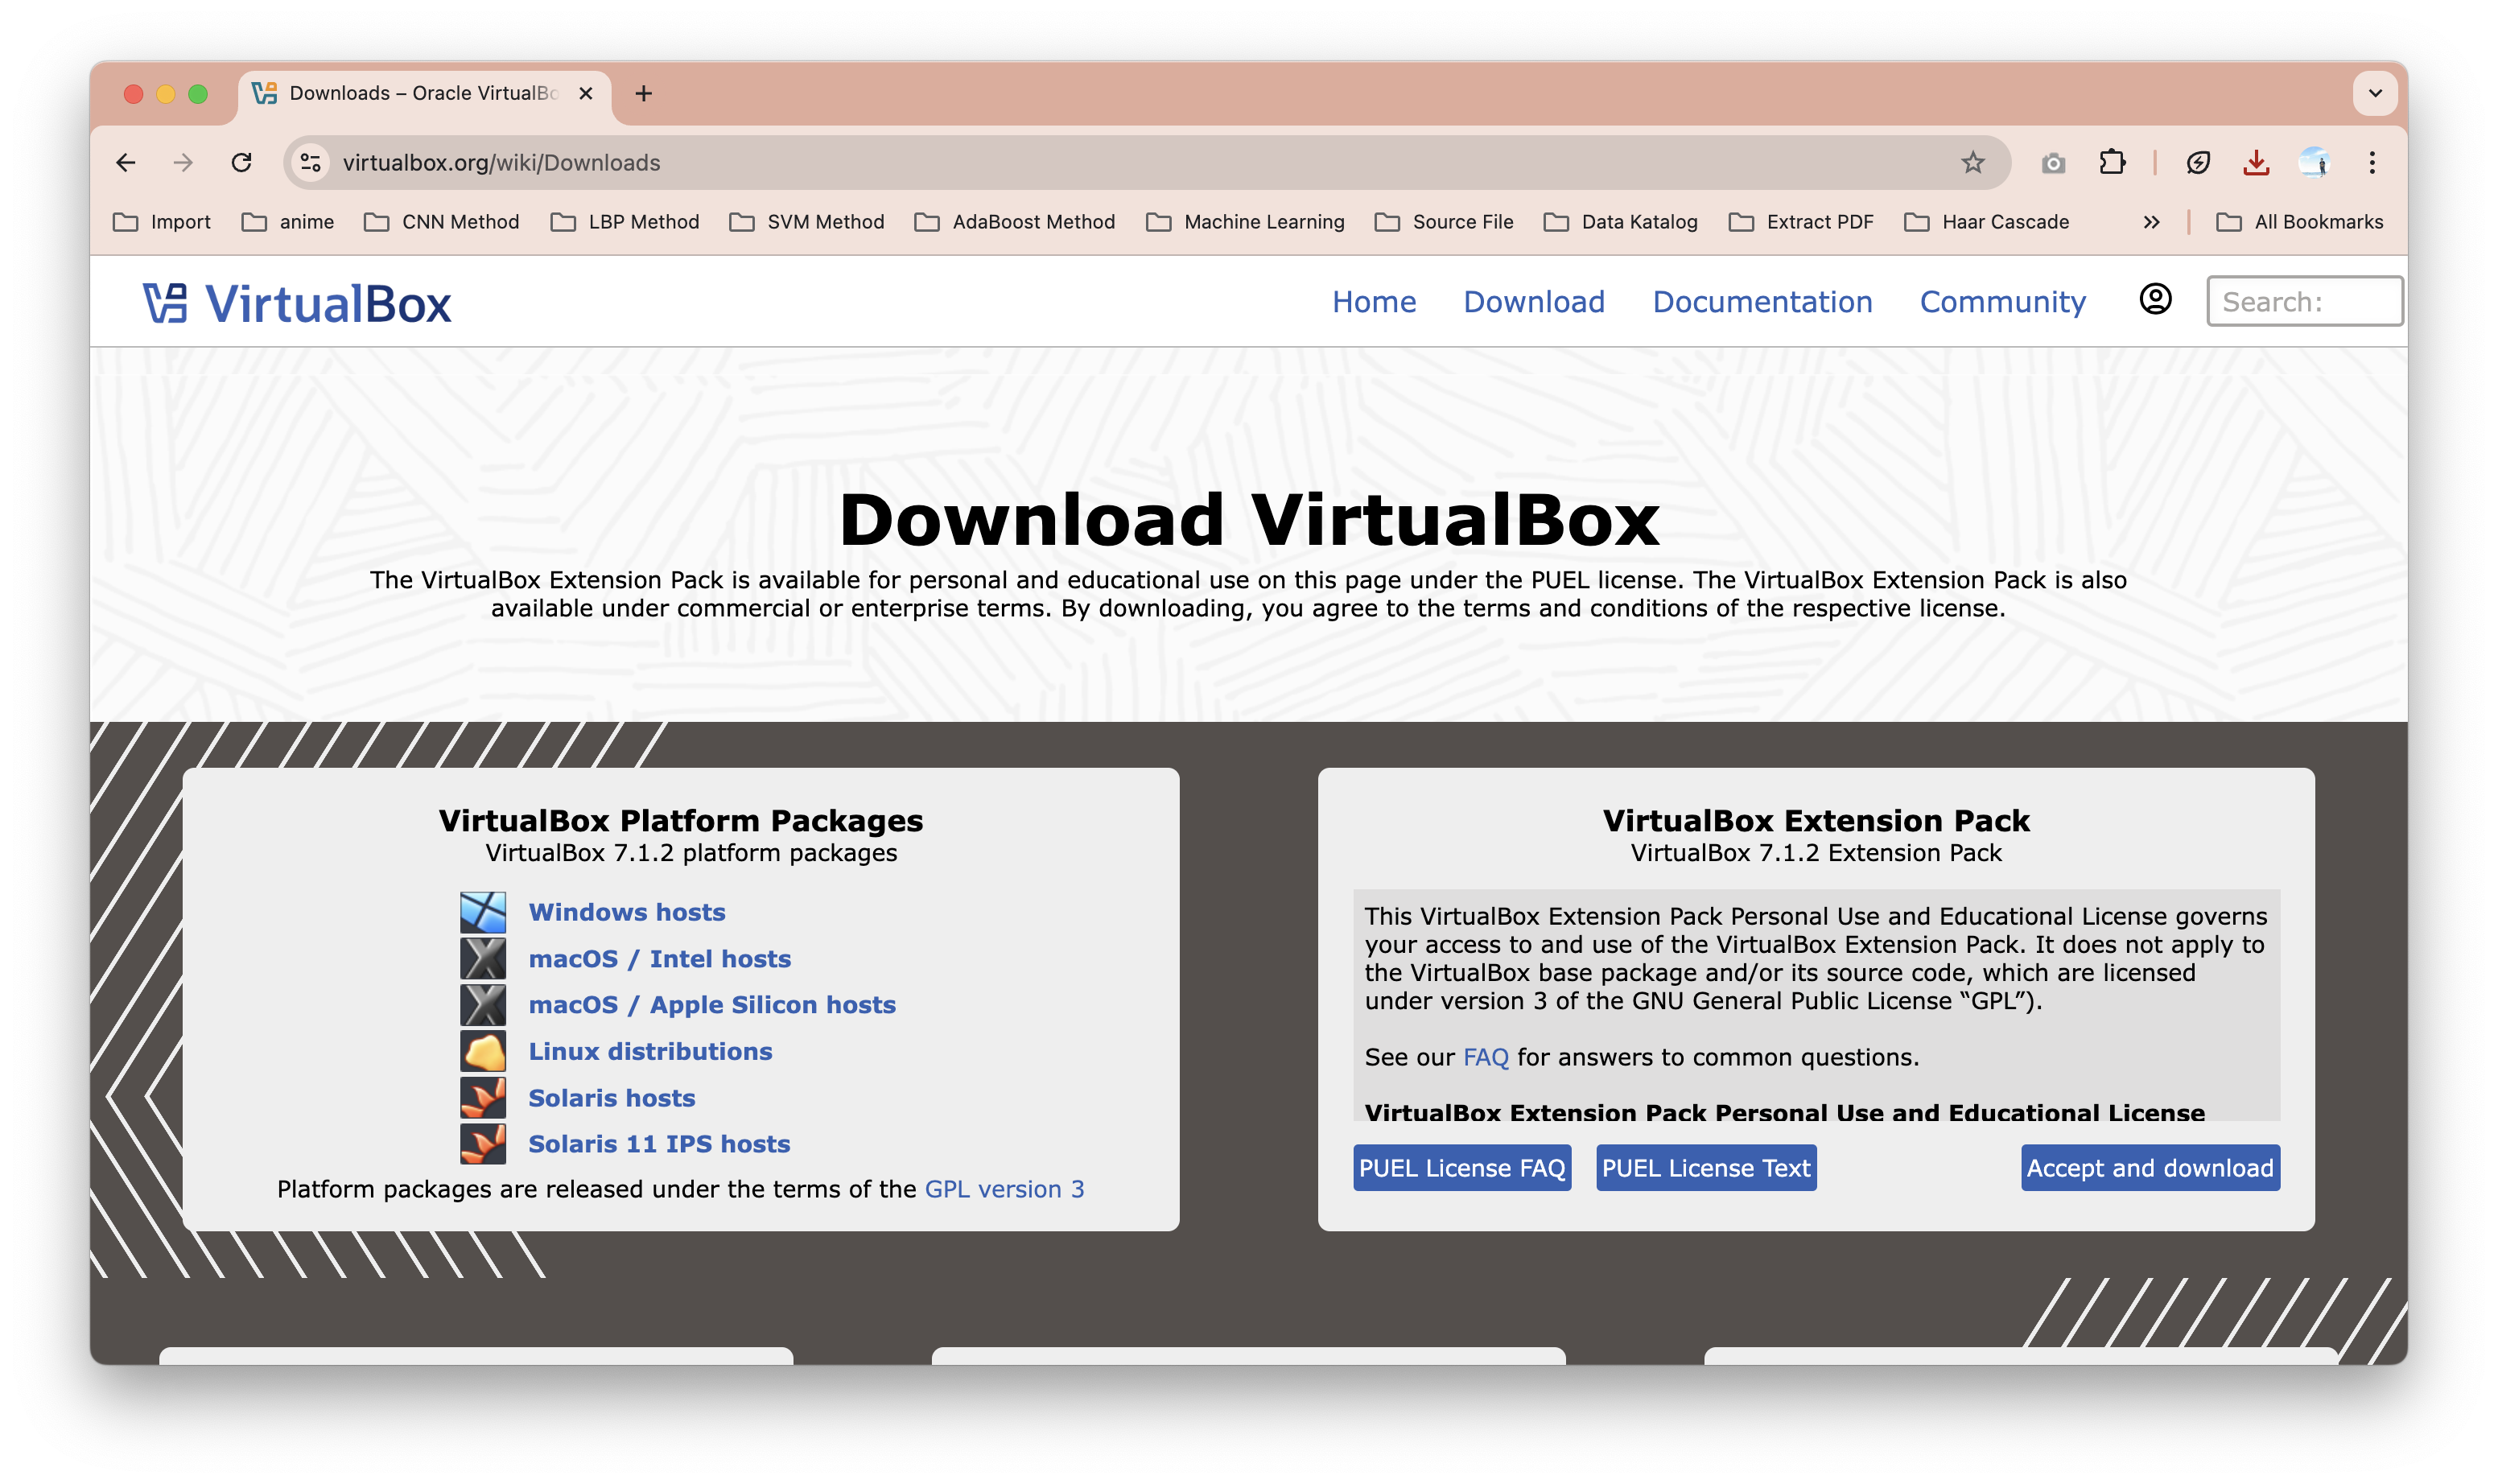Open the downloads tray icon in toolbar
Image resolution: width=2498 pixels, height=1484 pixels.
pyautogui.click(x=2256, y=162)
